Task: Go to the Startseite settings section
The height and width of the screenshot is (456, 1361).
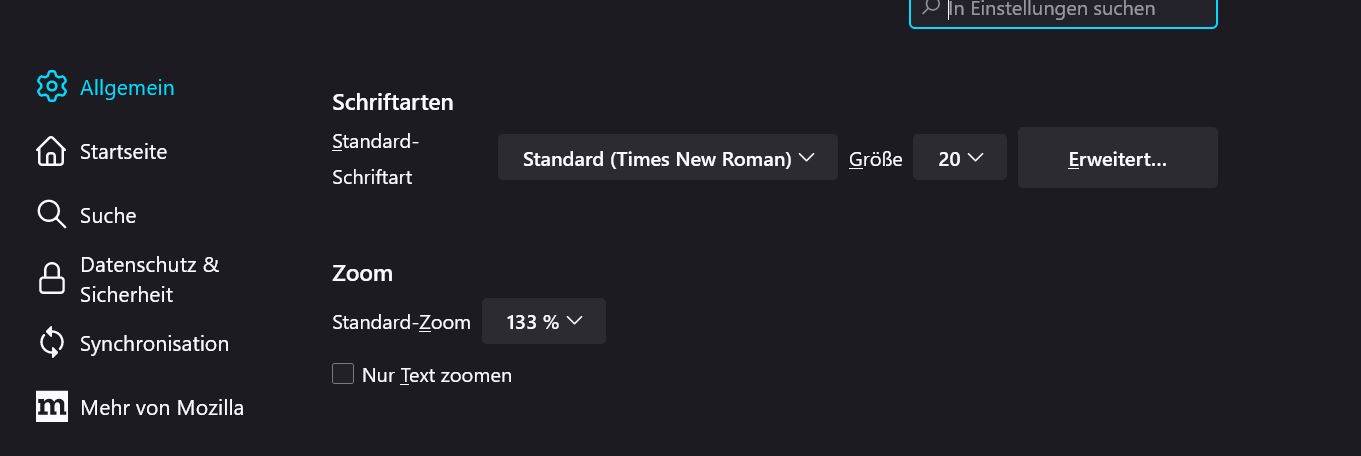Action: (123, 152)
